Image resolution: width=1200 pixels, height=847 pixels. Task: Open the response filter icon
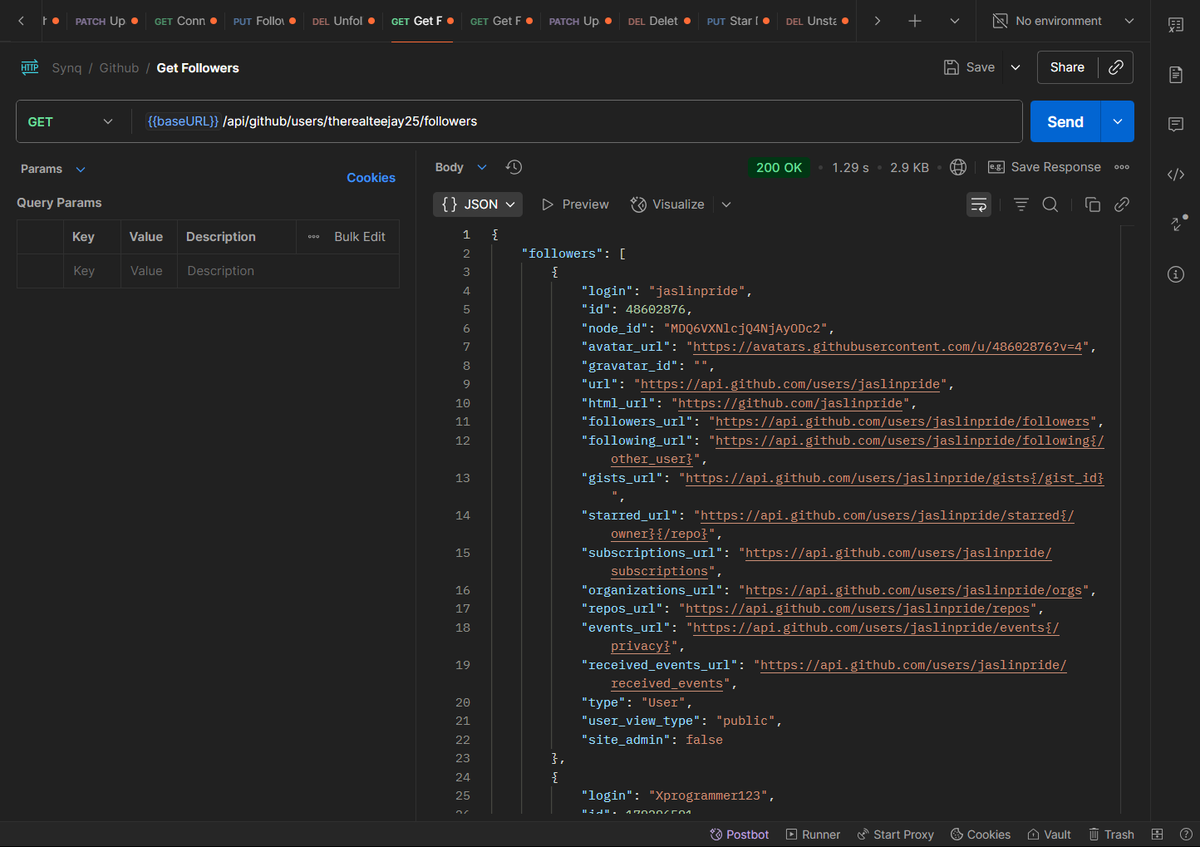tap(1021, 204)
